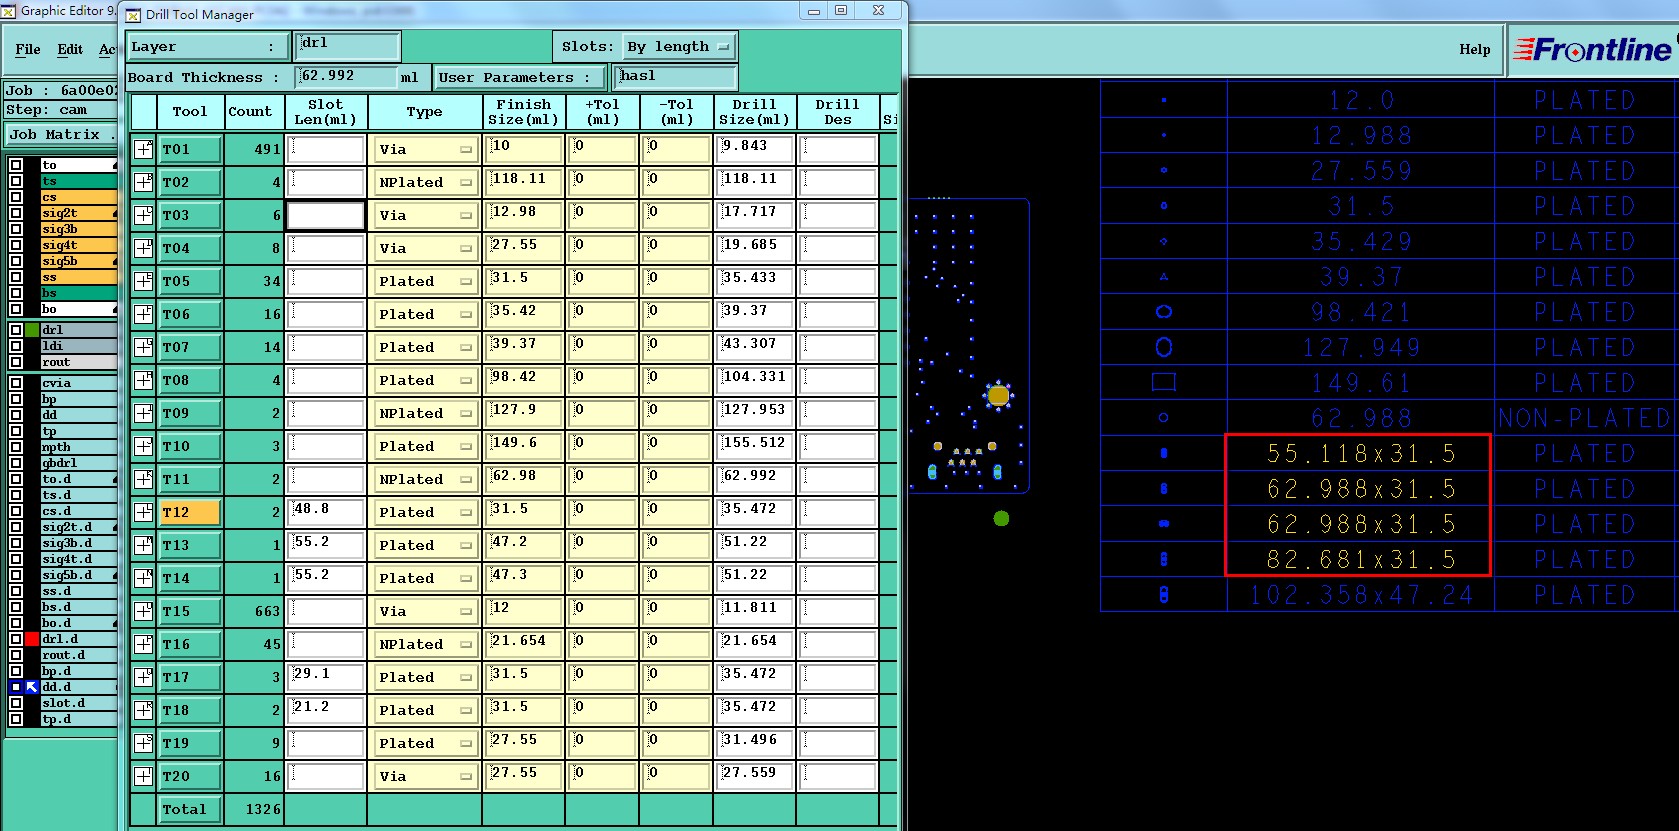Toggle the checkbox for the 'to' layer
Image resolution: width=1679 pixels, height=831 pixels.
[x=16, y=165]
